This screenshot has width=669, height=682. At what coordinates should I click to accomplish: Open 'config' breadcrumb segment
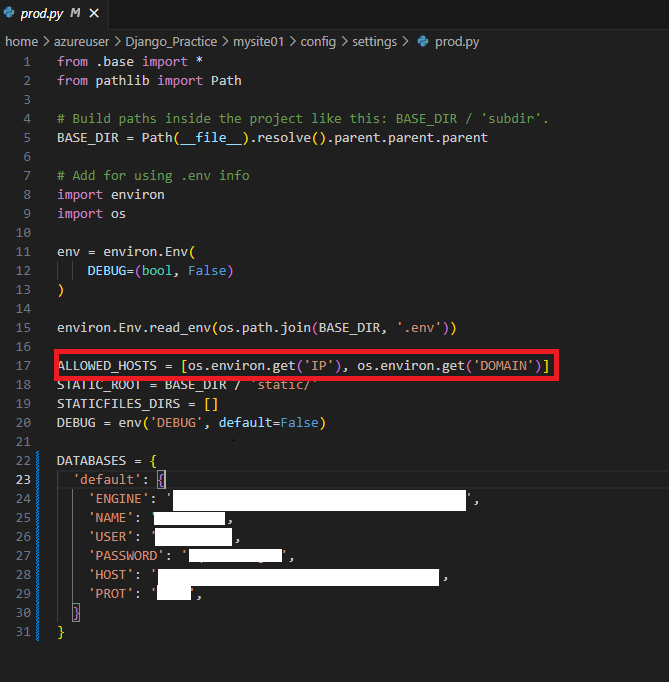click(318, 42)
